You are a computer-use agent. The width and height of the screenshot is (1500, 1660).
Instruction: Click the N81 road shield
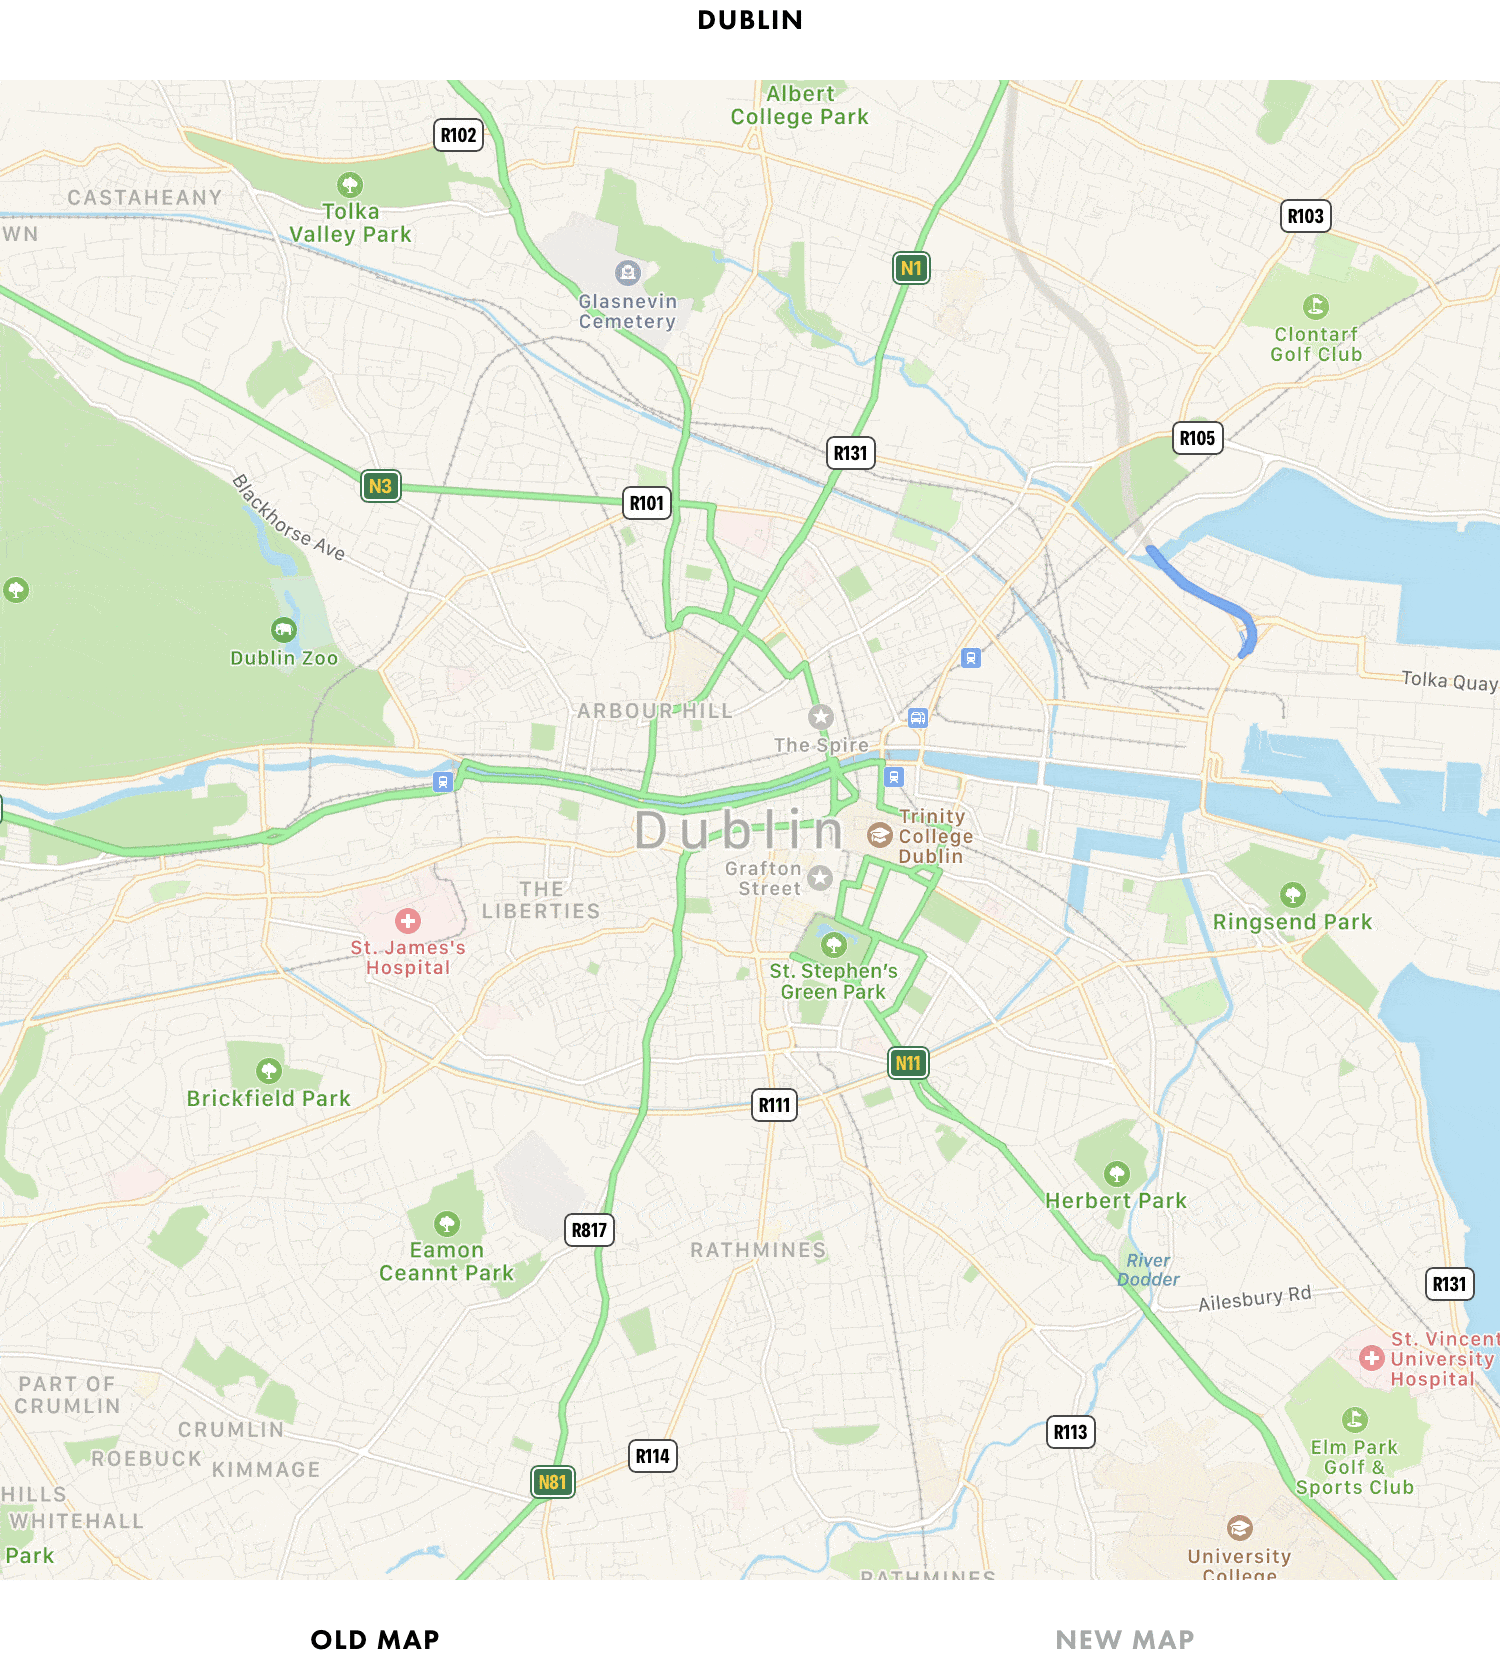click(552, 1482)
